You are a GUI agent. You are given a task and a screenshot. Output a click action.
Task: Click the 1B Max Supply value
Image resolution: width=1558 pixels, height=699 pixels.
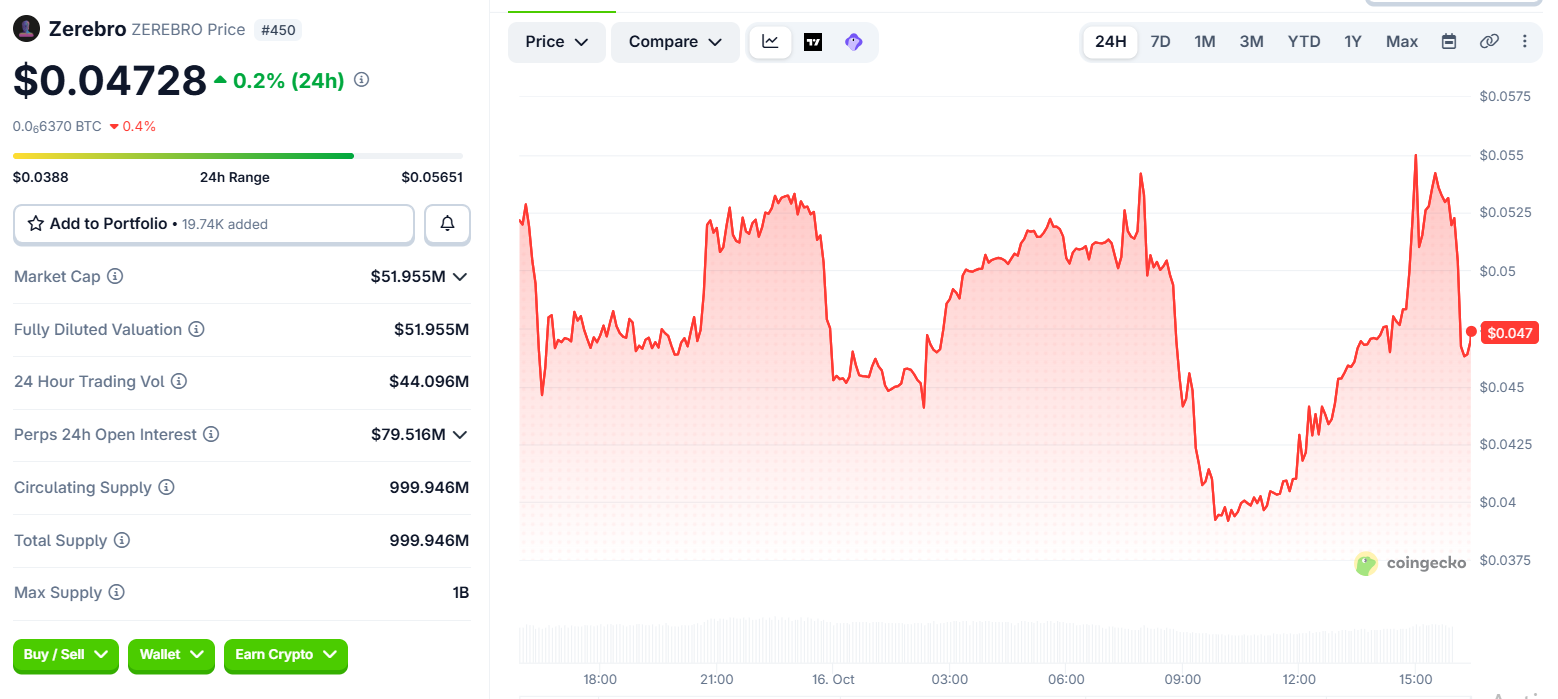tap(460, 592)
